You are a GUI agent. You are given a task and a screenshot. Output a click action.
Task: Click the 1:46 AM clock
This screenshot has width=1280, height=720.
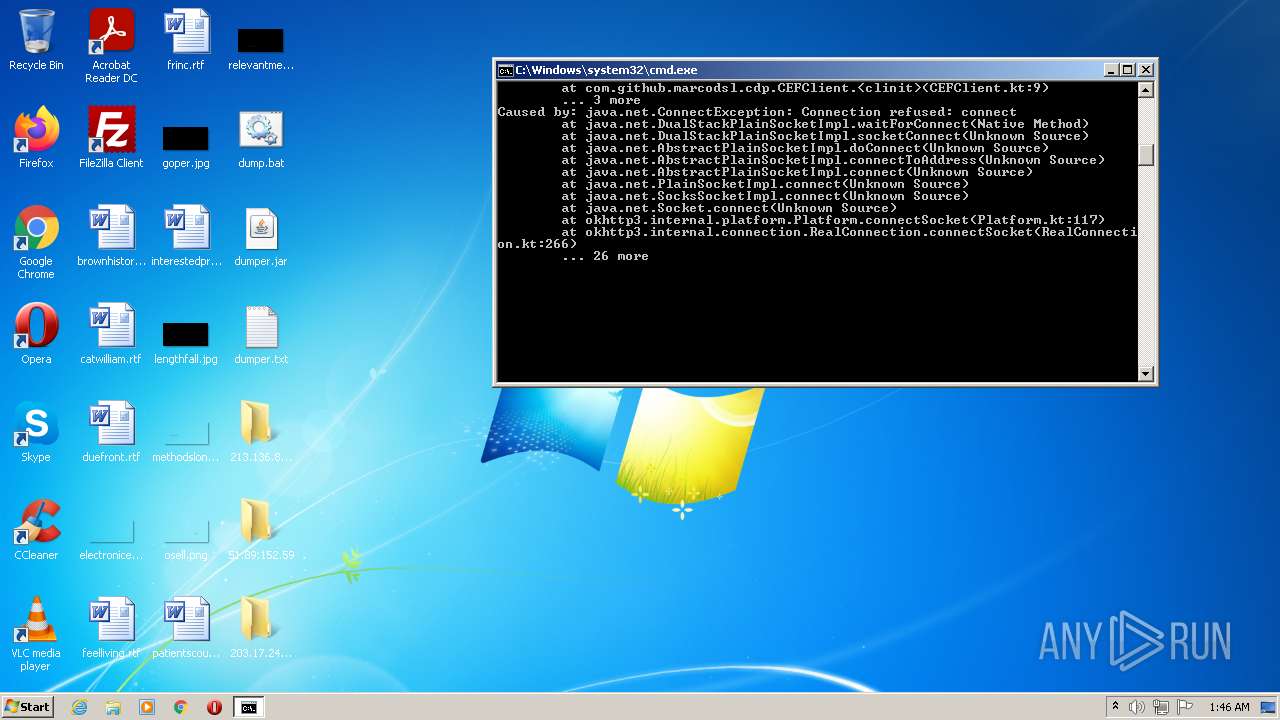[x=1229, y=707]
